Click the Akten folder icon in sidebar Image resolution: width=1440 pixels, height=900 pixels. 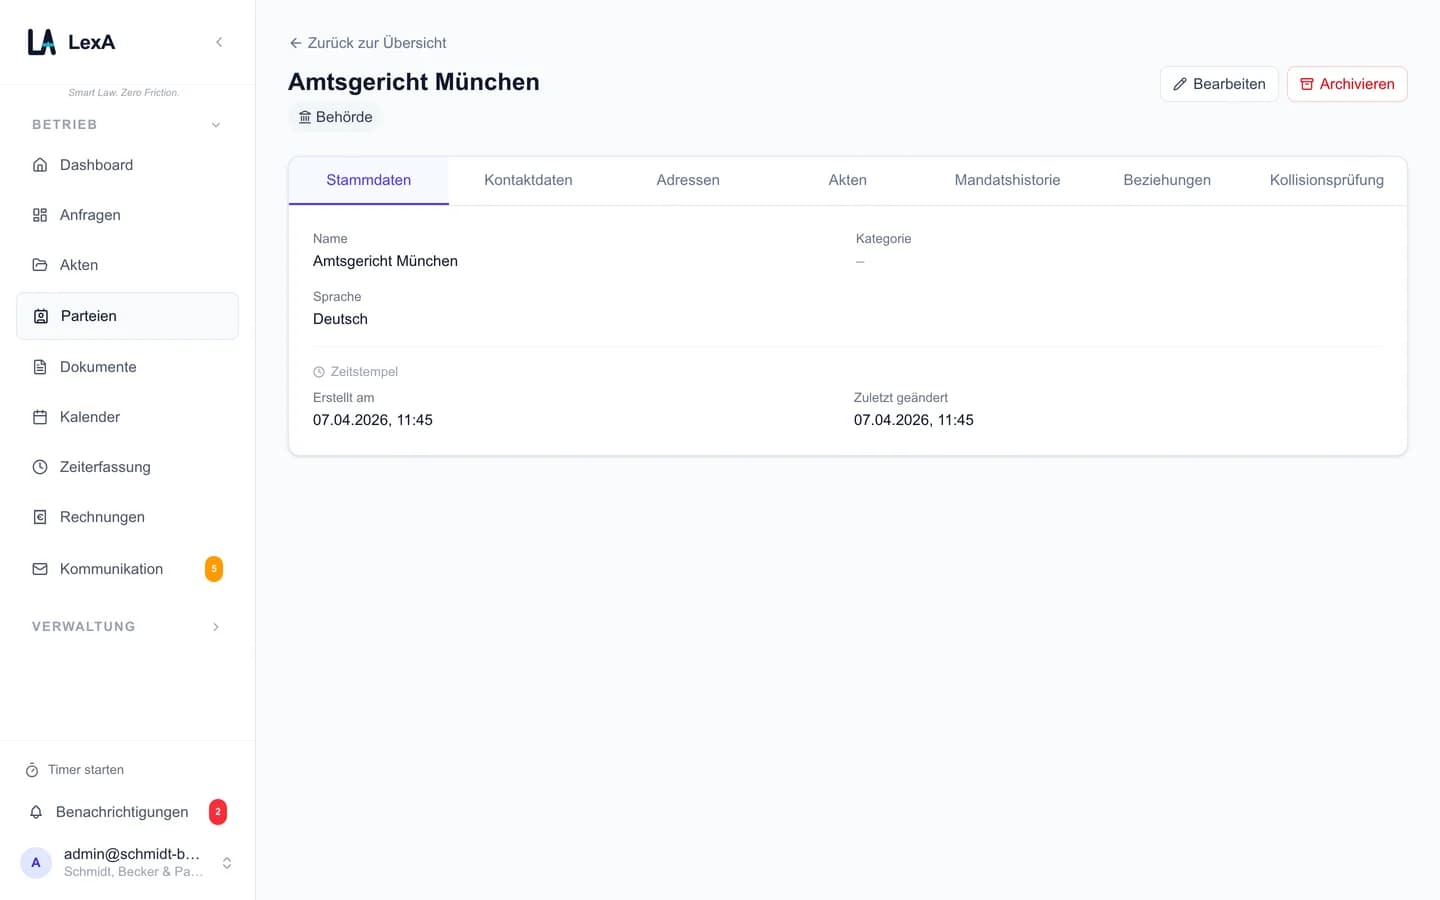40,265
